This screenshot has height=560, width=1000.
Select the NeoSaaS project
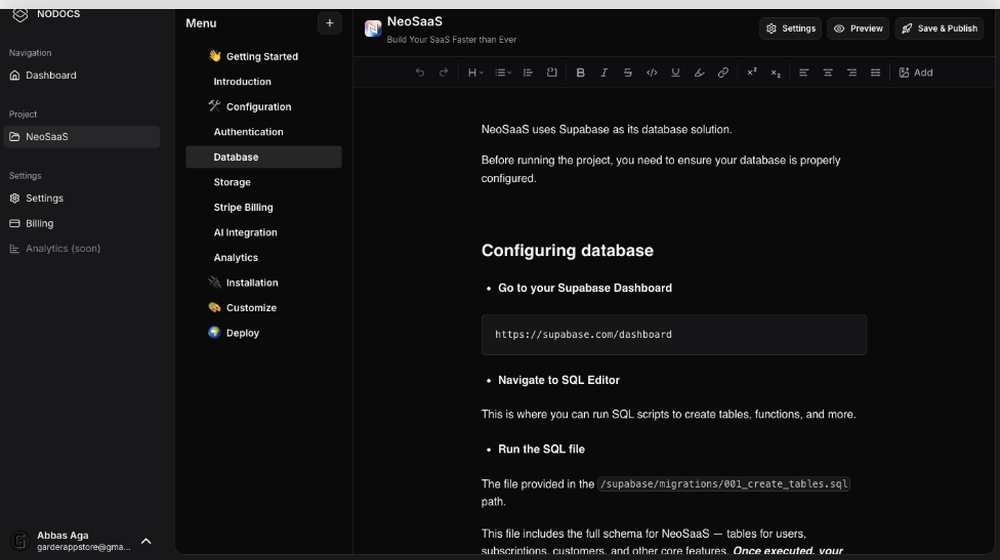click(82, 137)
